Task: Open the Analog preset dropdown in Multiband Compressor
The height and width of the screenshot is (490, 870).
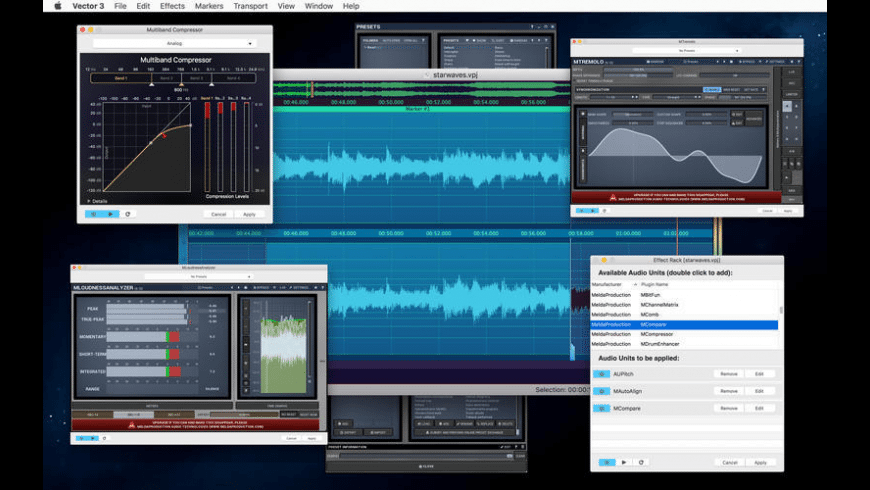Action: [175, 44]
